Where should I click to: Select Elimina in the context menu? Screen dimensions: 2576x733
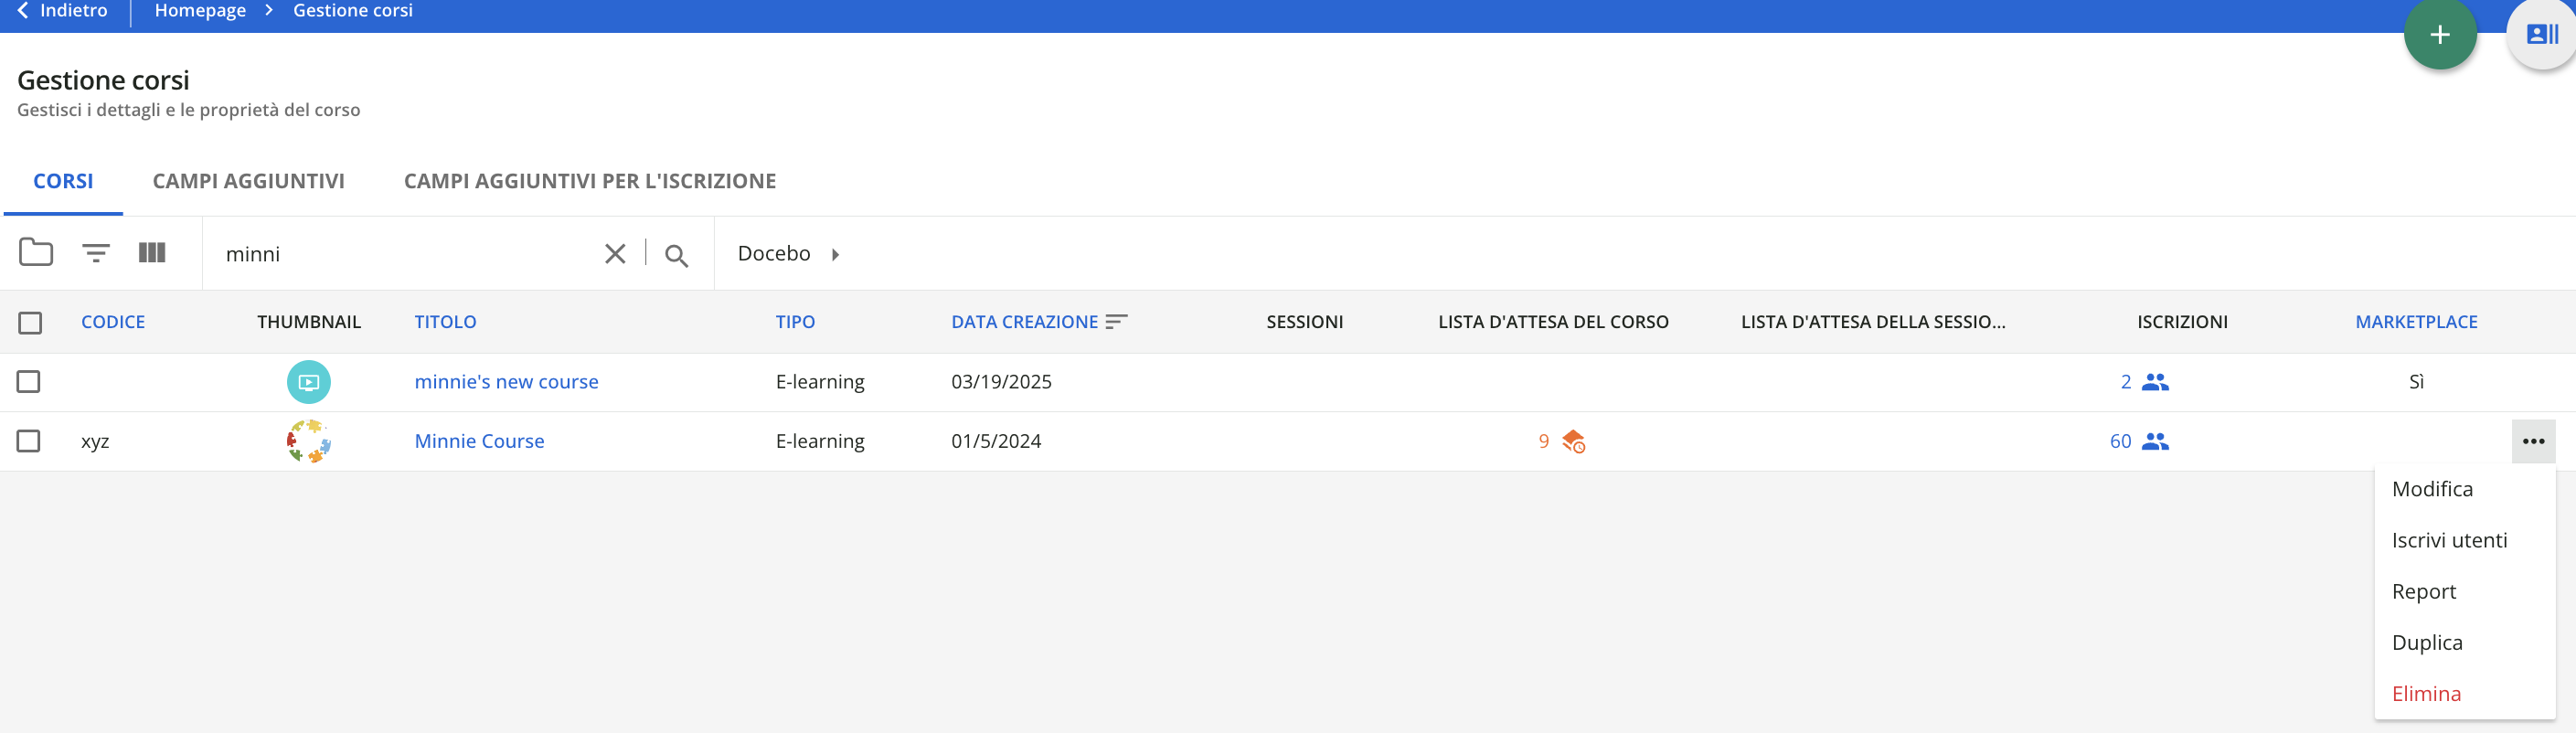coord(2425,693)
